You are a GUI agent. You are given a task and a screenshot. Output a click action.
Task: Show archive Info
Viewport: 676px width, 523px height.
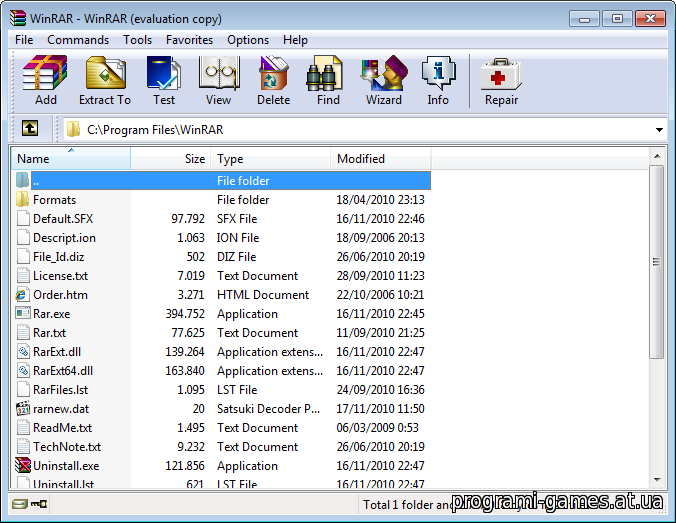point(438,81)
